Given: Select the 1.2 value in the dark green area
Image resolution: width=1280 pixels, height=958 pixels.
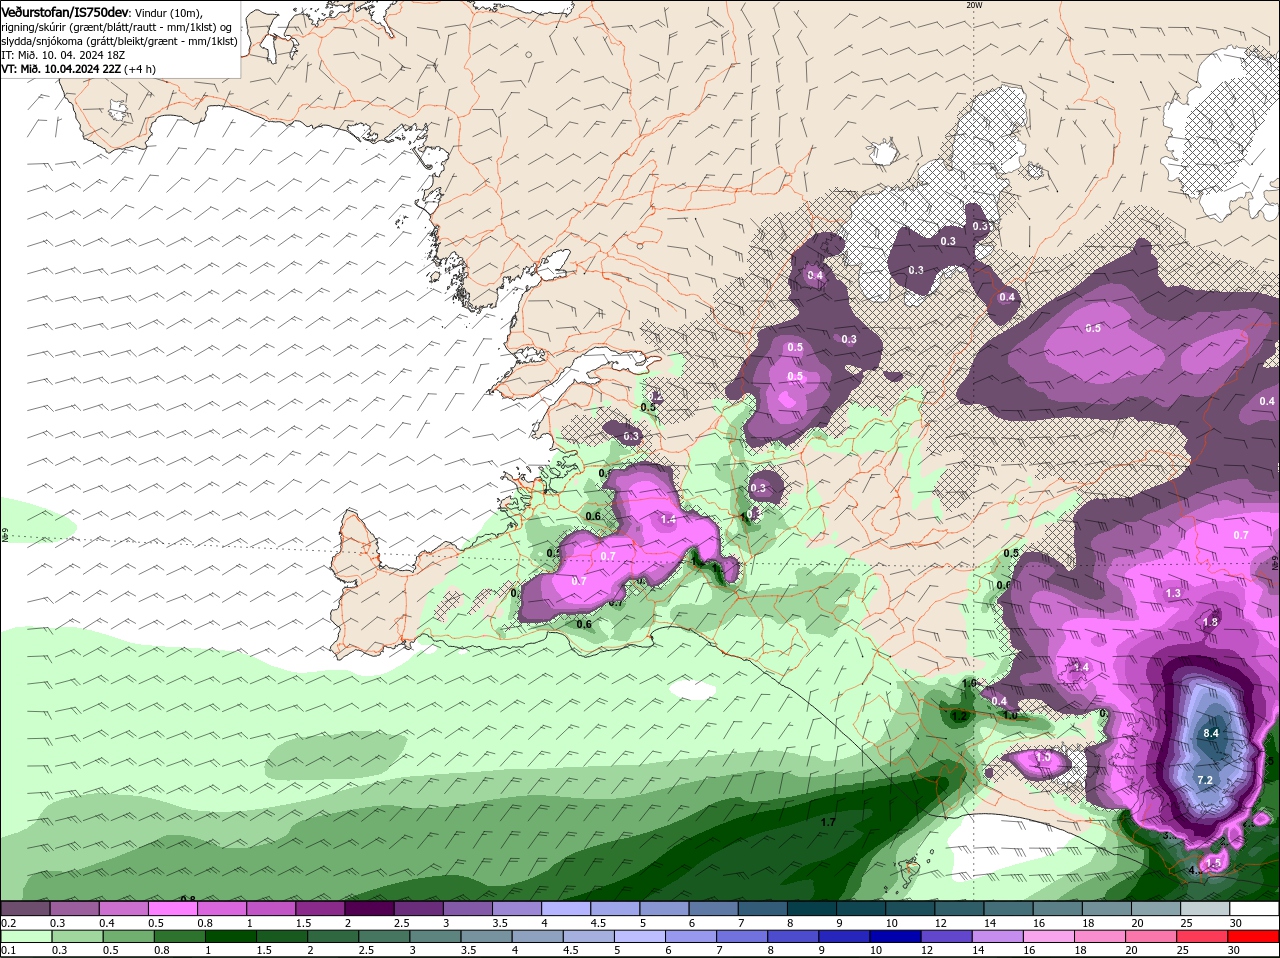Looking at the screenshot, I should 959,716.
